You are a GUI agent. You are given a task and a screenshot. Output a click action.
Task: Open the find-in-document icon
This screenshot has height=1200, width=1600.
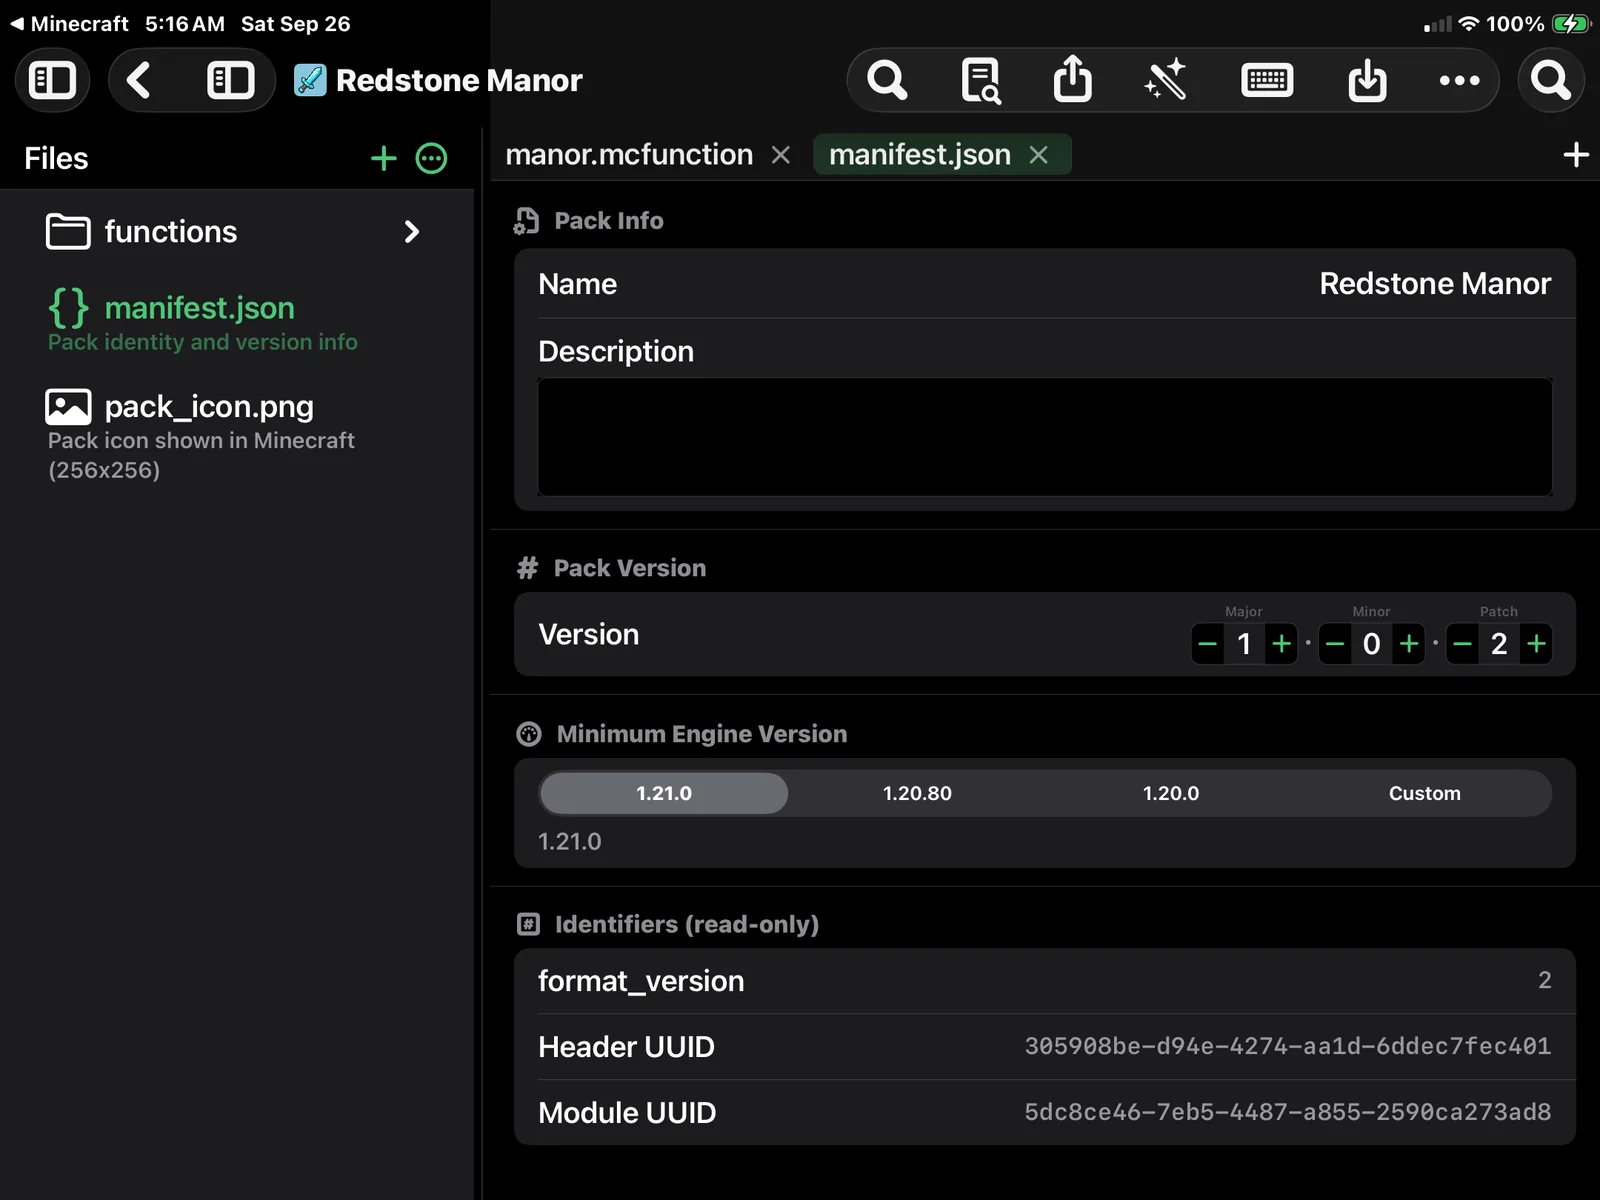click(x=981, y=80)
